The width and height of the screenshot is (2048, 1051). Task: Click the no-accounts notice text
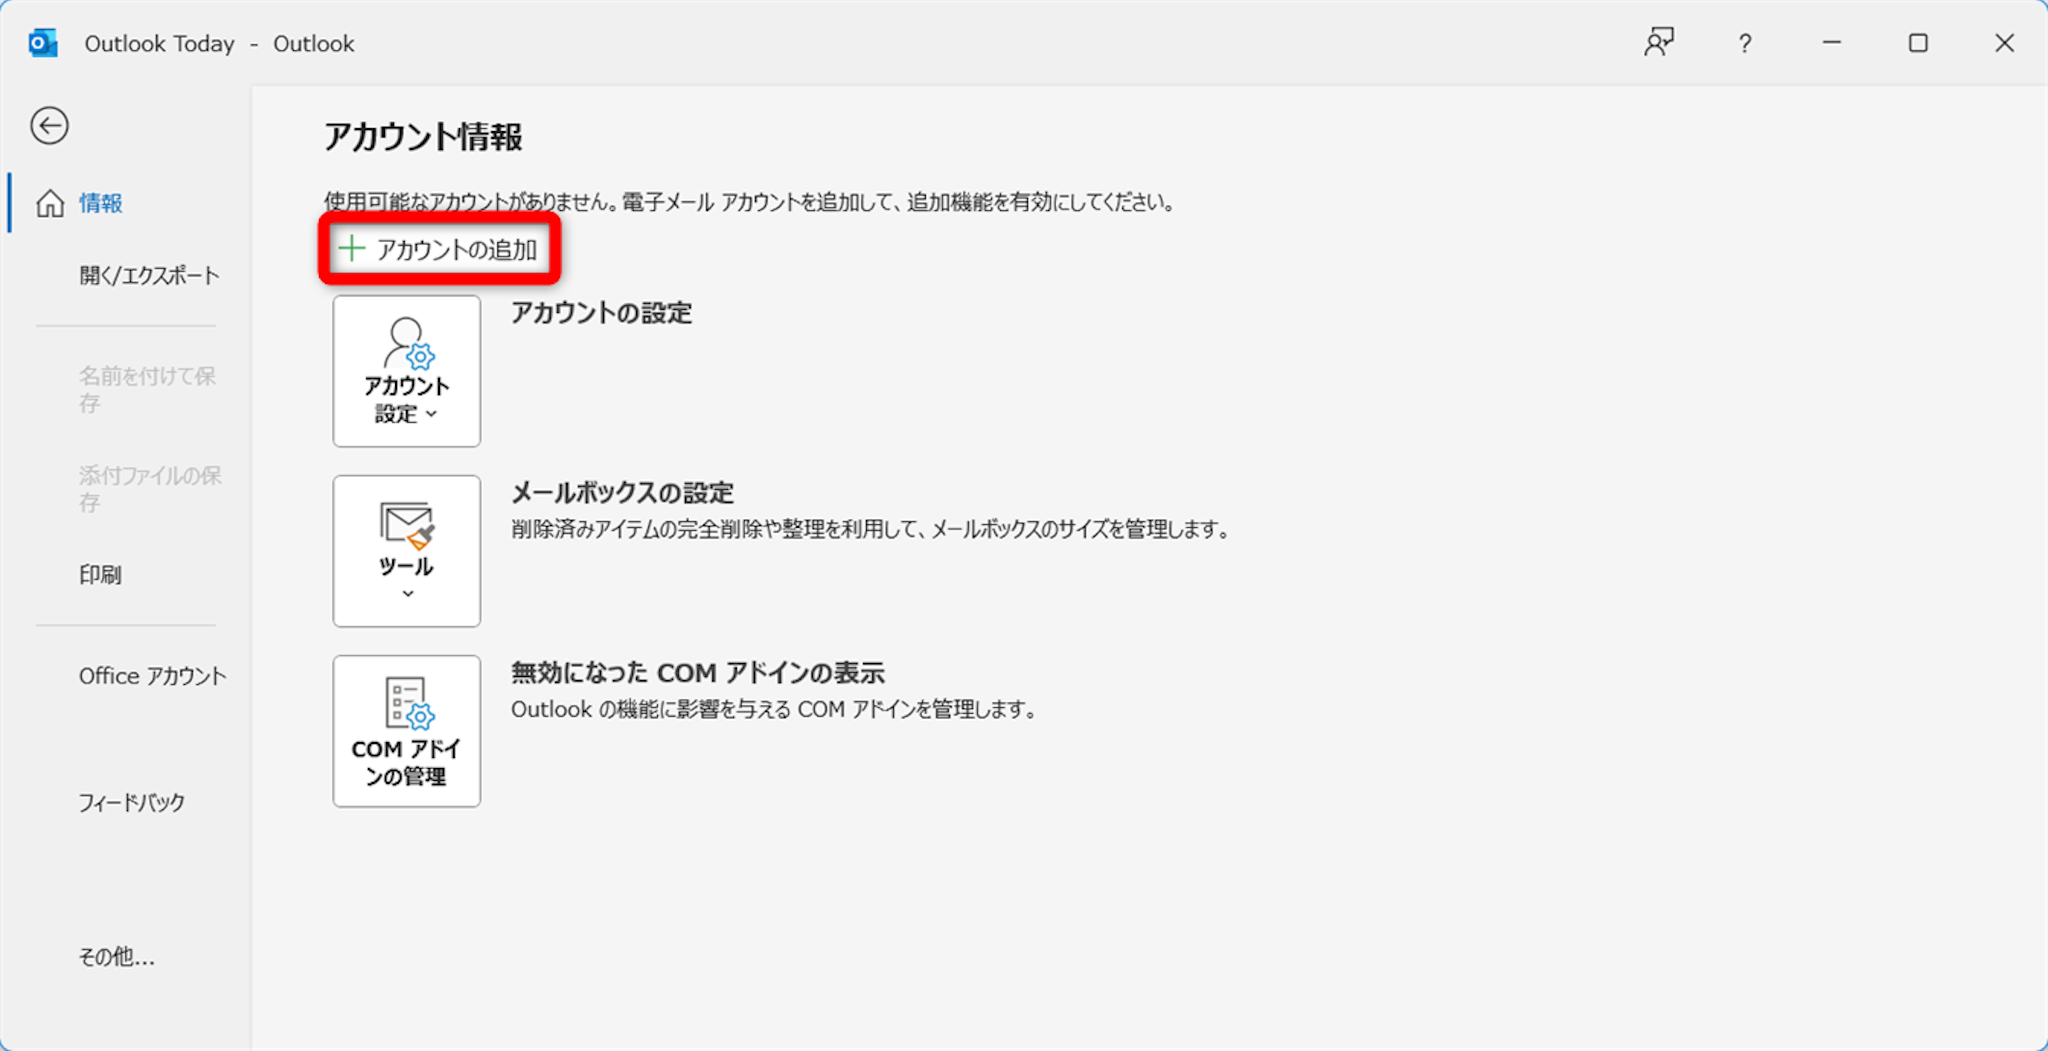click(x=749, y=202)
